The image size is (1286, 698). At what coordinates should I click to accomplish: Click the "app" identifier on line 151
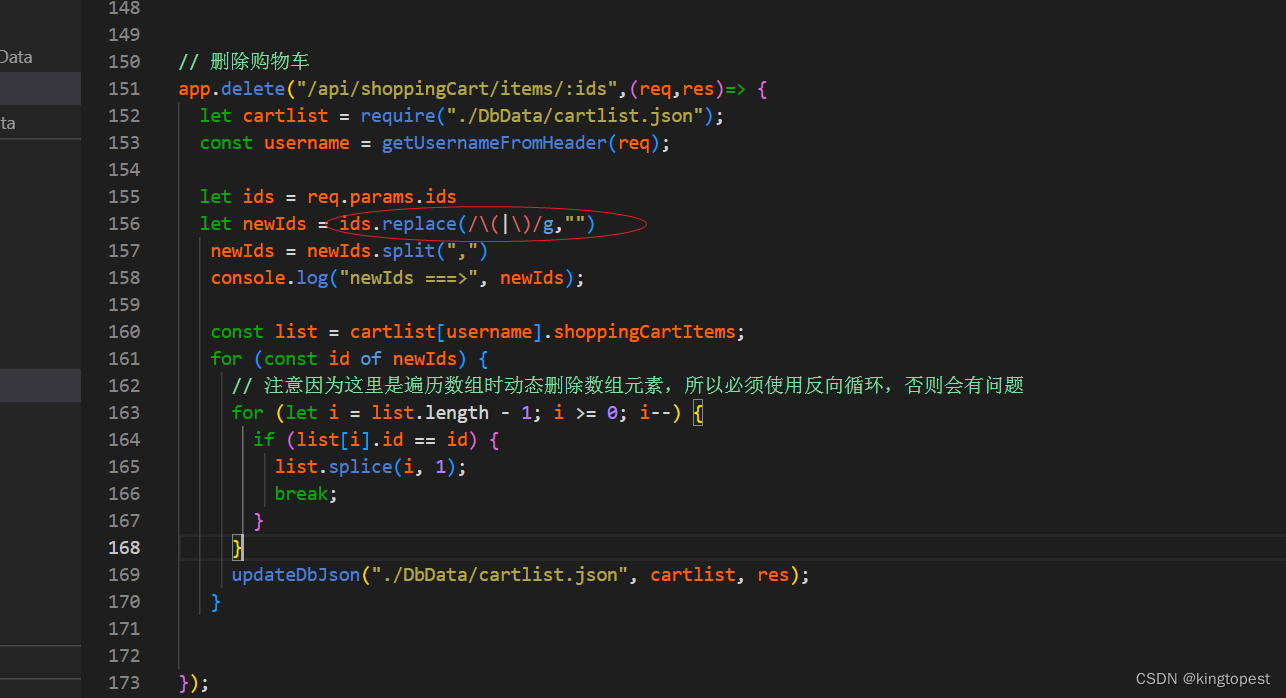click(195, 89)
